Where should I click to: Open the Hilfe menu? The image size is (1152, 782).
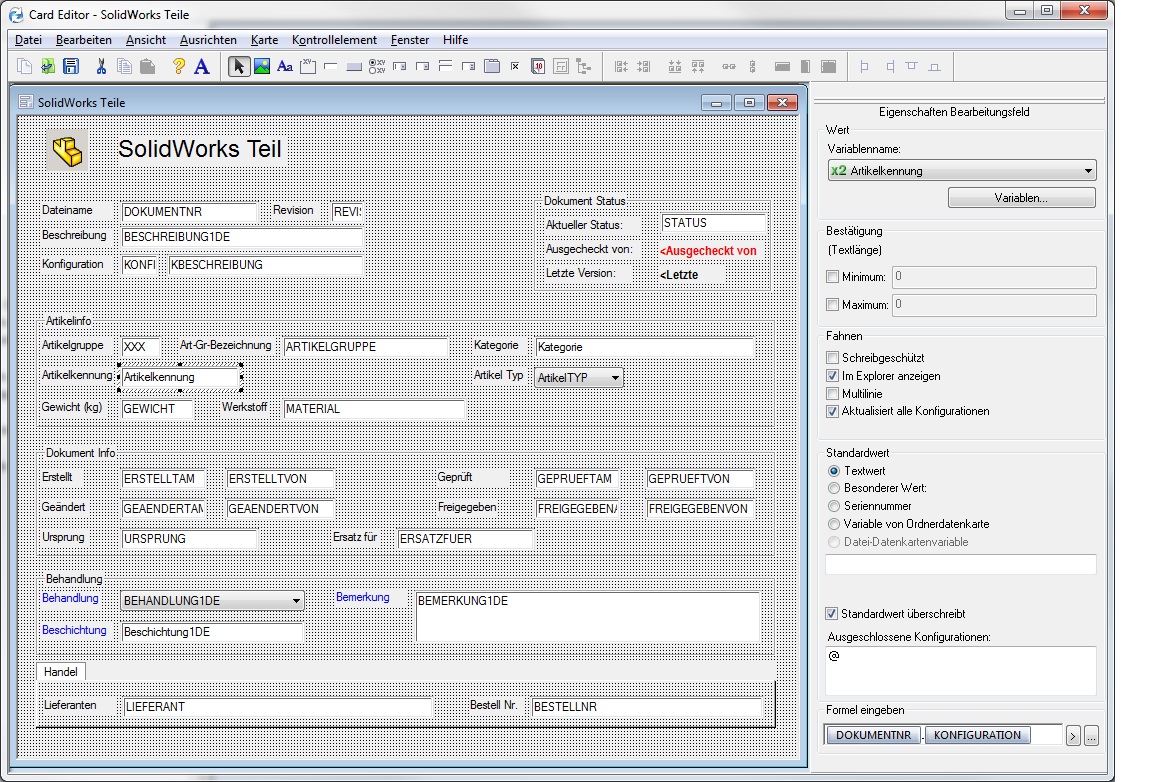(456, 40)
